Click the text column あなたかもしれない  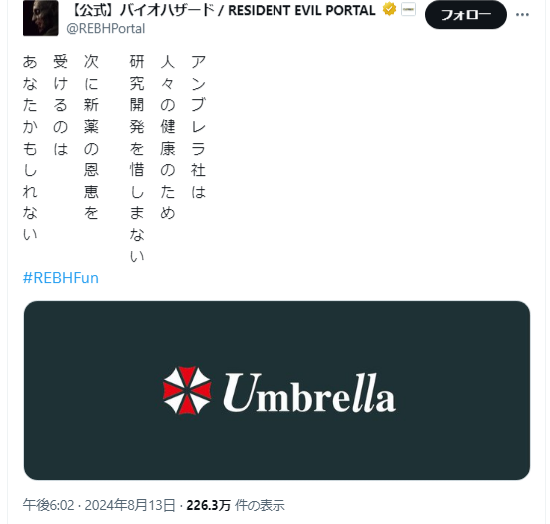pyautogui.click(x=30, y=148)
